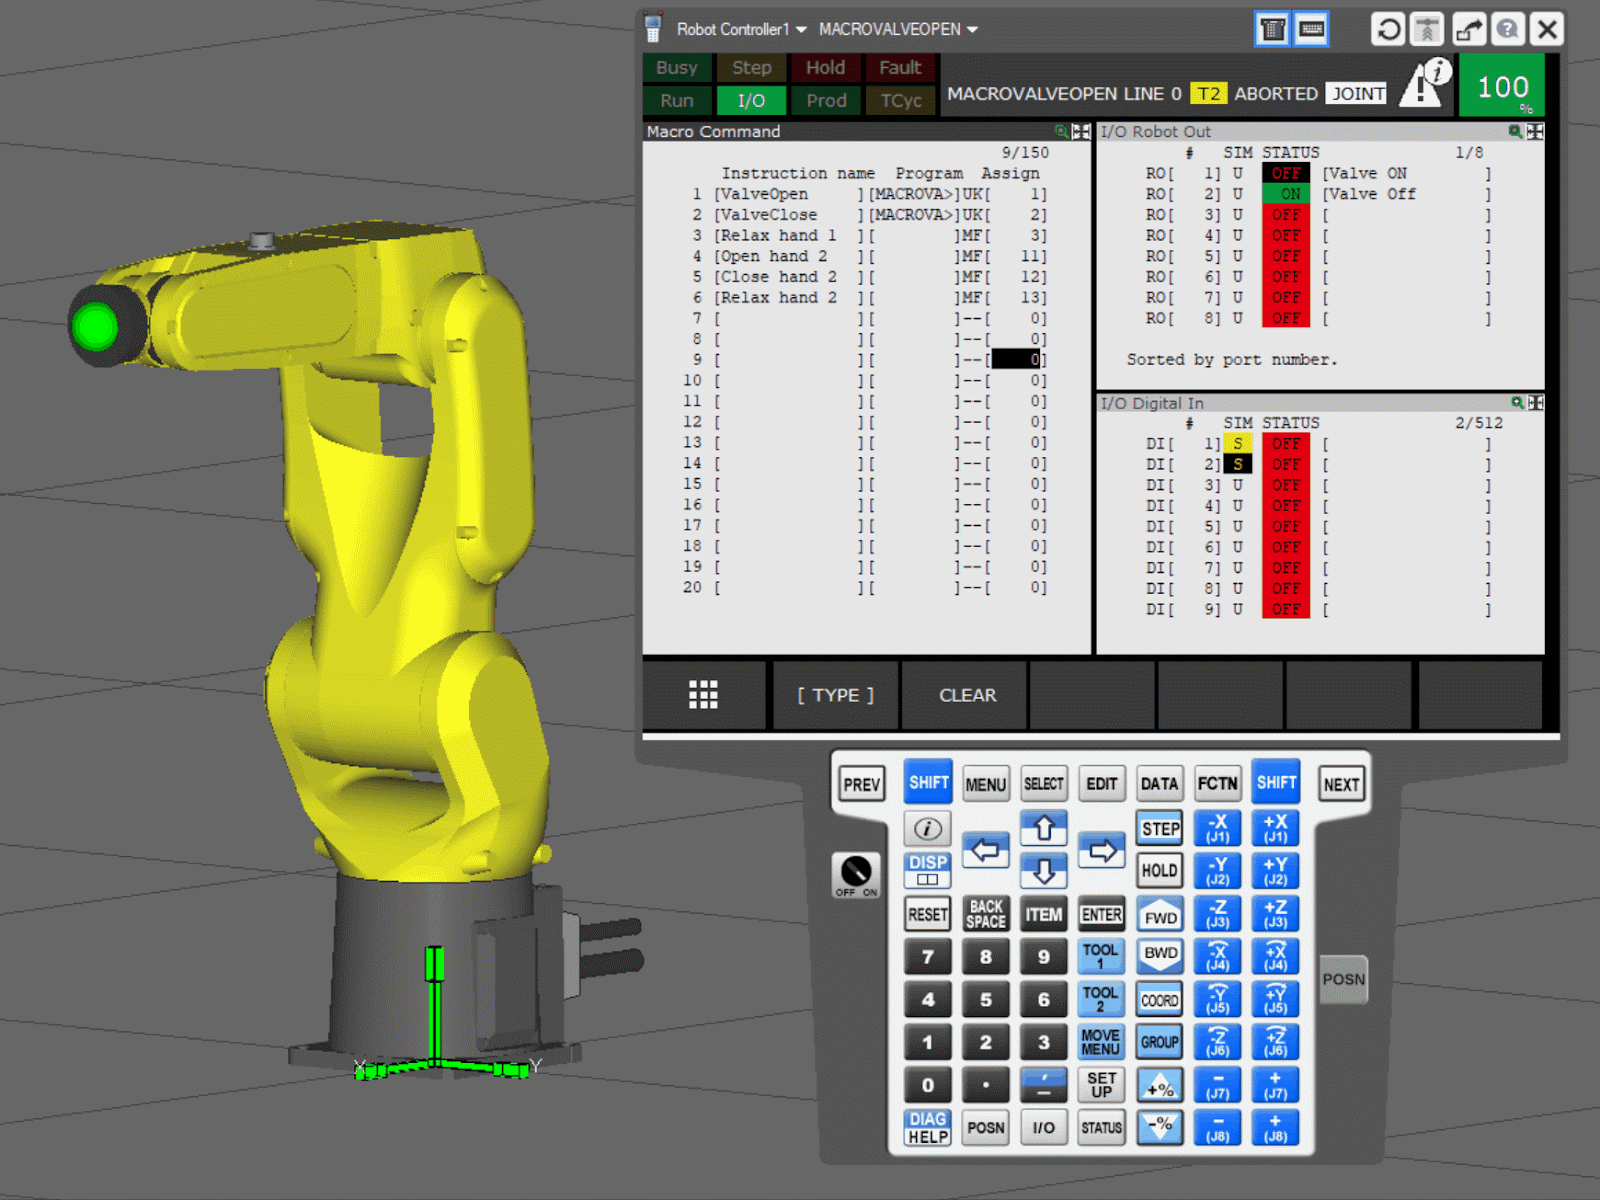This screenshot has height=1200, width=1600.
Task: Click the side POSN button
Action: point(1343,979)
